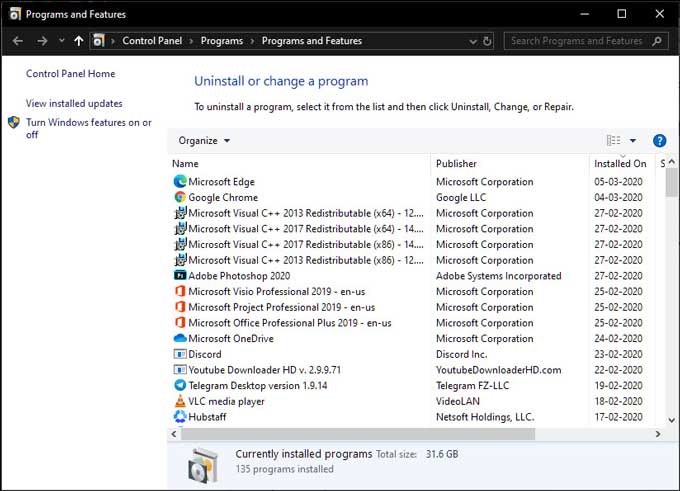Click the Google Chrome program icon
This screenshot has height=491, width=680.
click(180, 197)
